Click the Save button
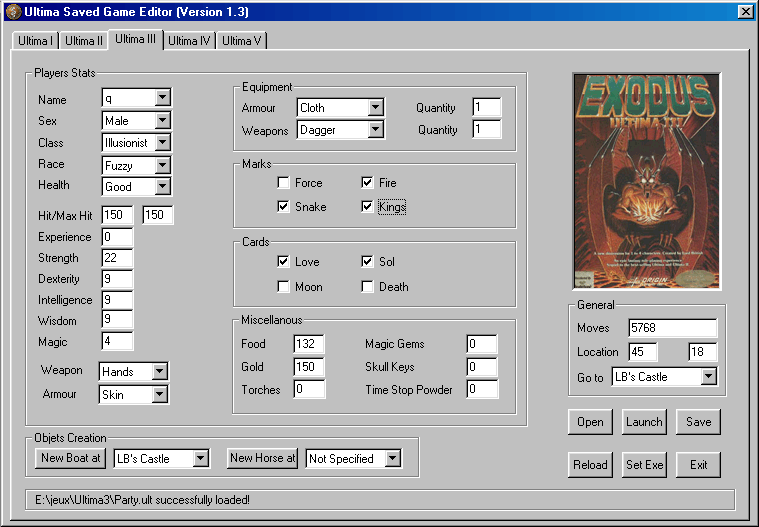Screen dimensions: 759x527 coord(698,422)
